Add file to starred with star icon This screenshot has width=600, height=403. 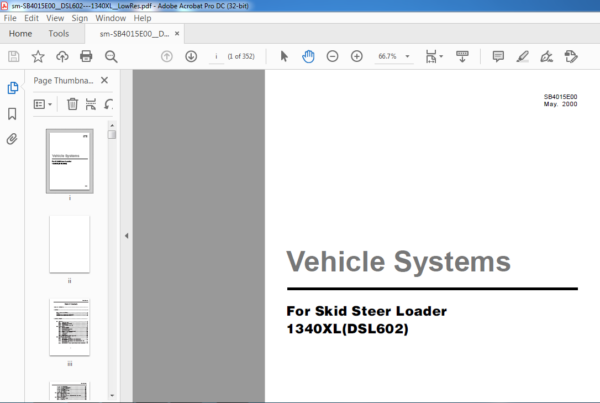coord(38,57)
